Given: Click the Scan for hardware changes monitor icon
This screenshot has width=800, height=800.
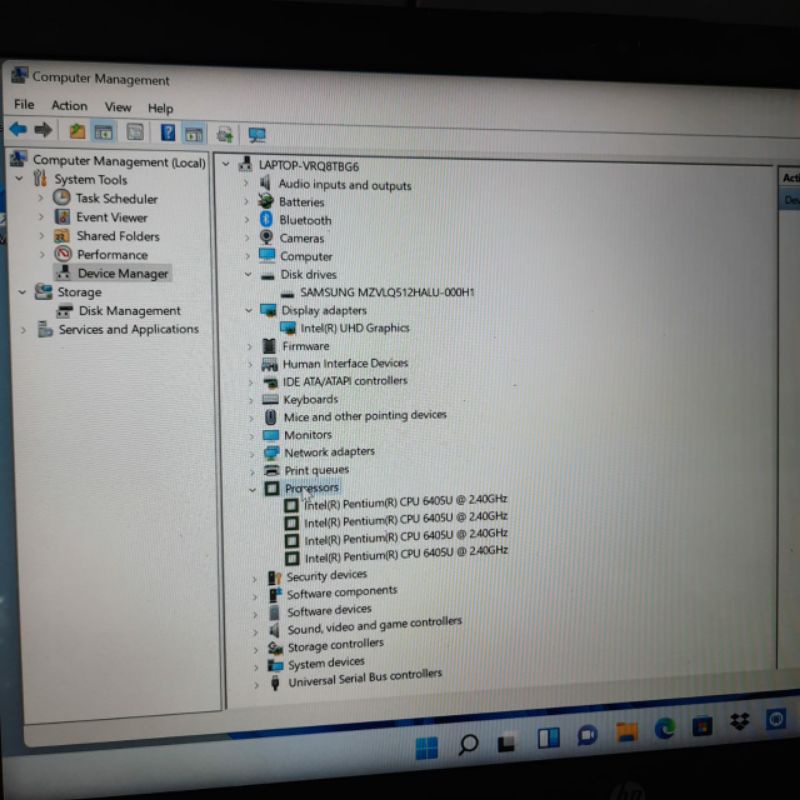Looking at the screenshot, I should tap(257, 135).
